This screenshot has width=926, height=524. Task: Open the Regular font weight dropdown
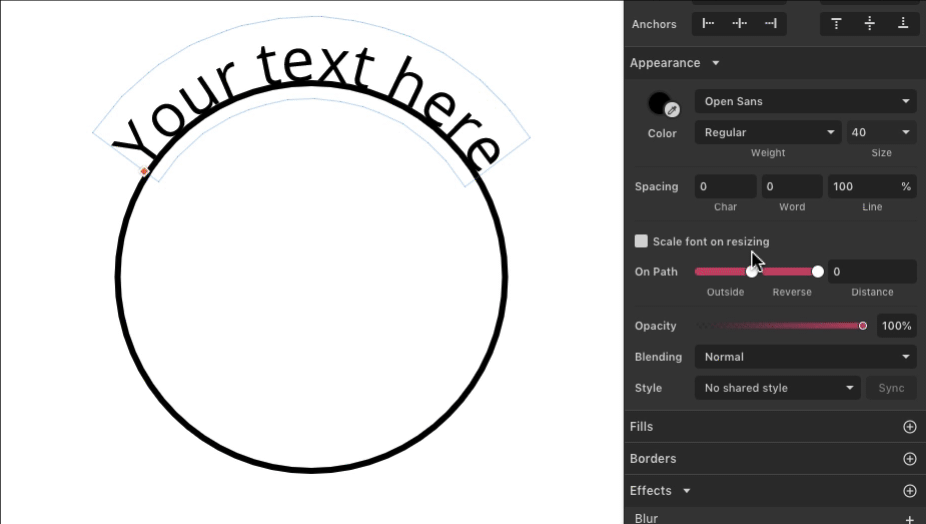(x=768, y=132)
